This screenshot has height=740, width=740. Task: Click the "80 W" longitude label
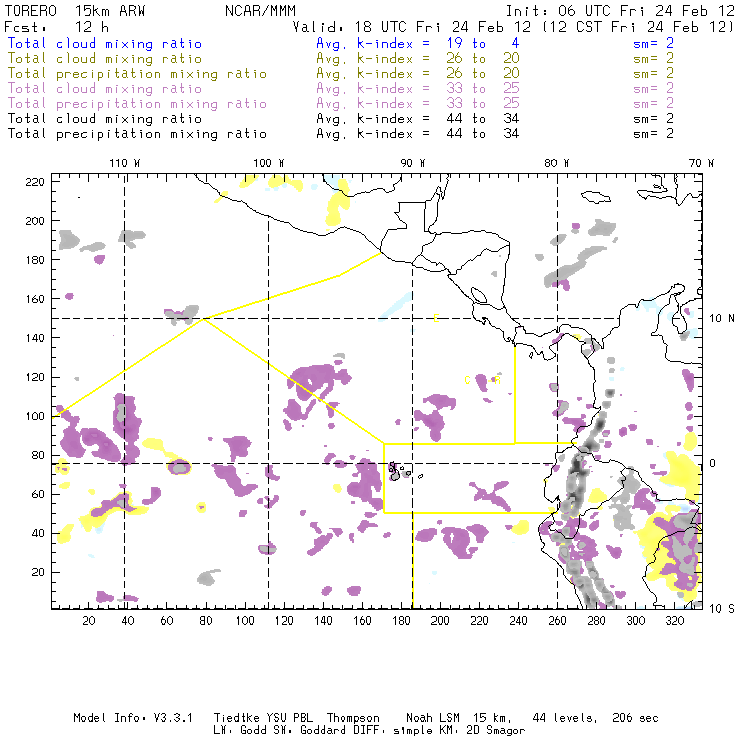point(557,163)
